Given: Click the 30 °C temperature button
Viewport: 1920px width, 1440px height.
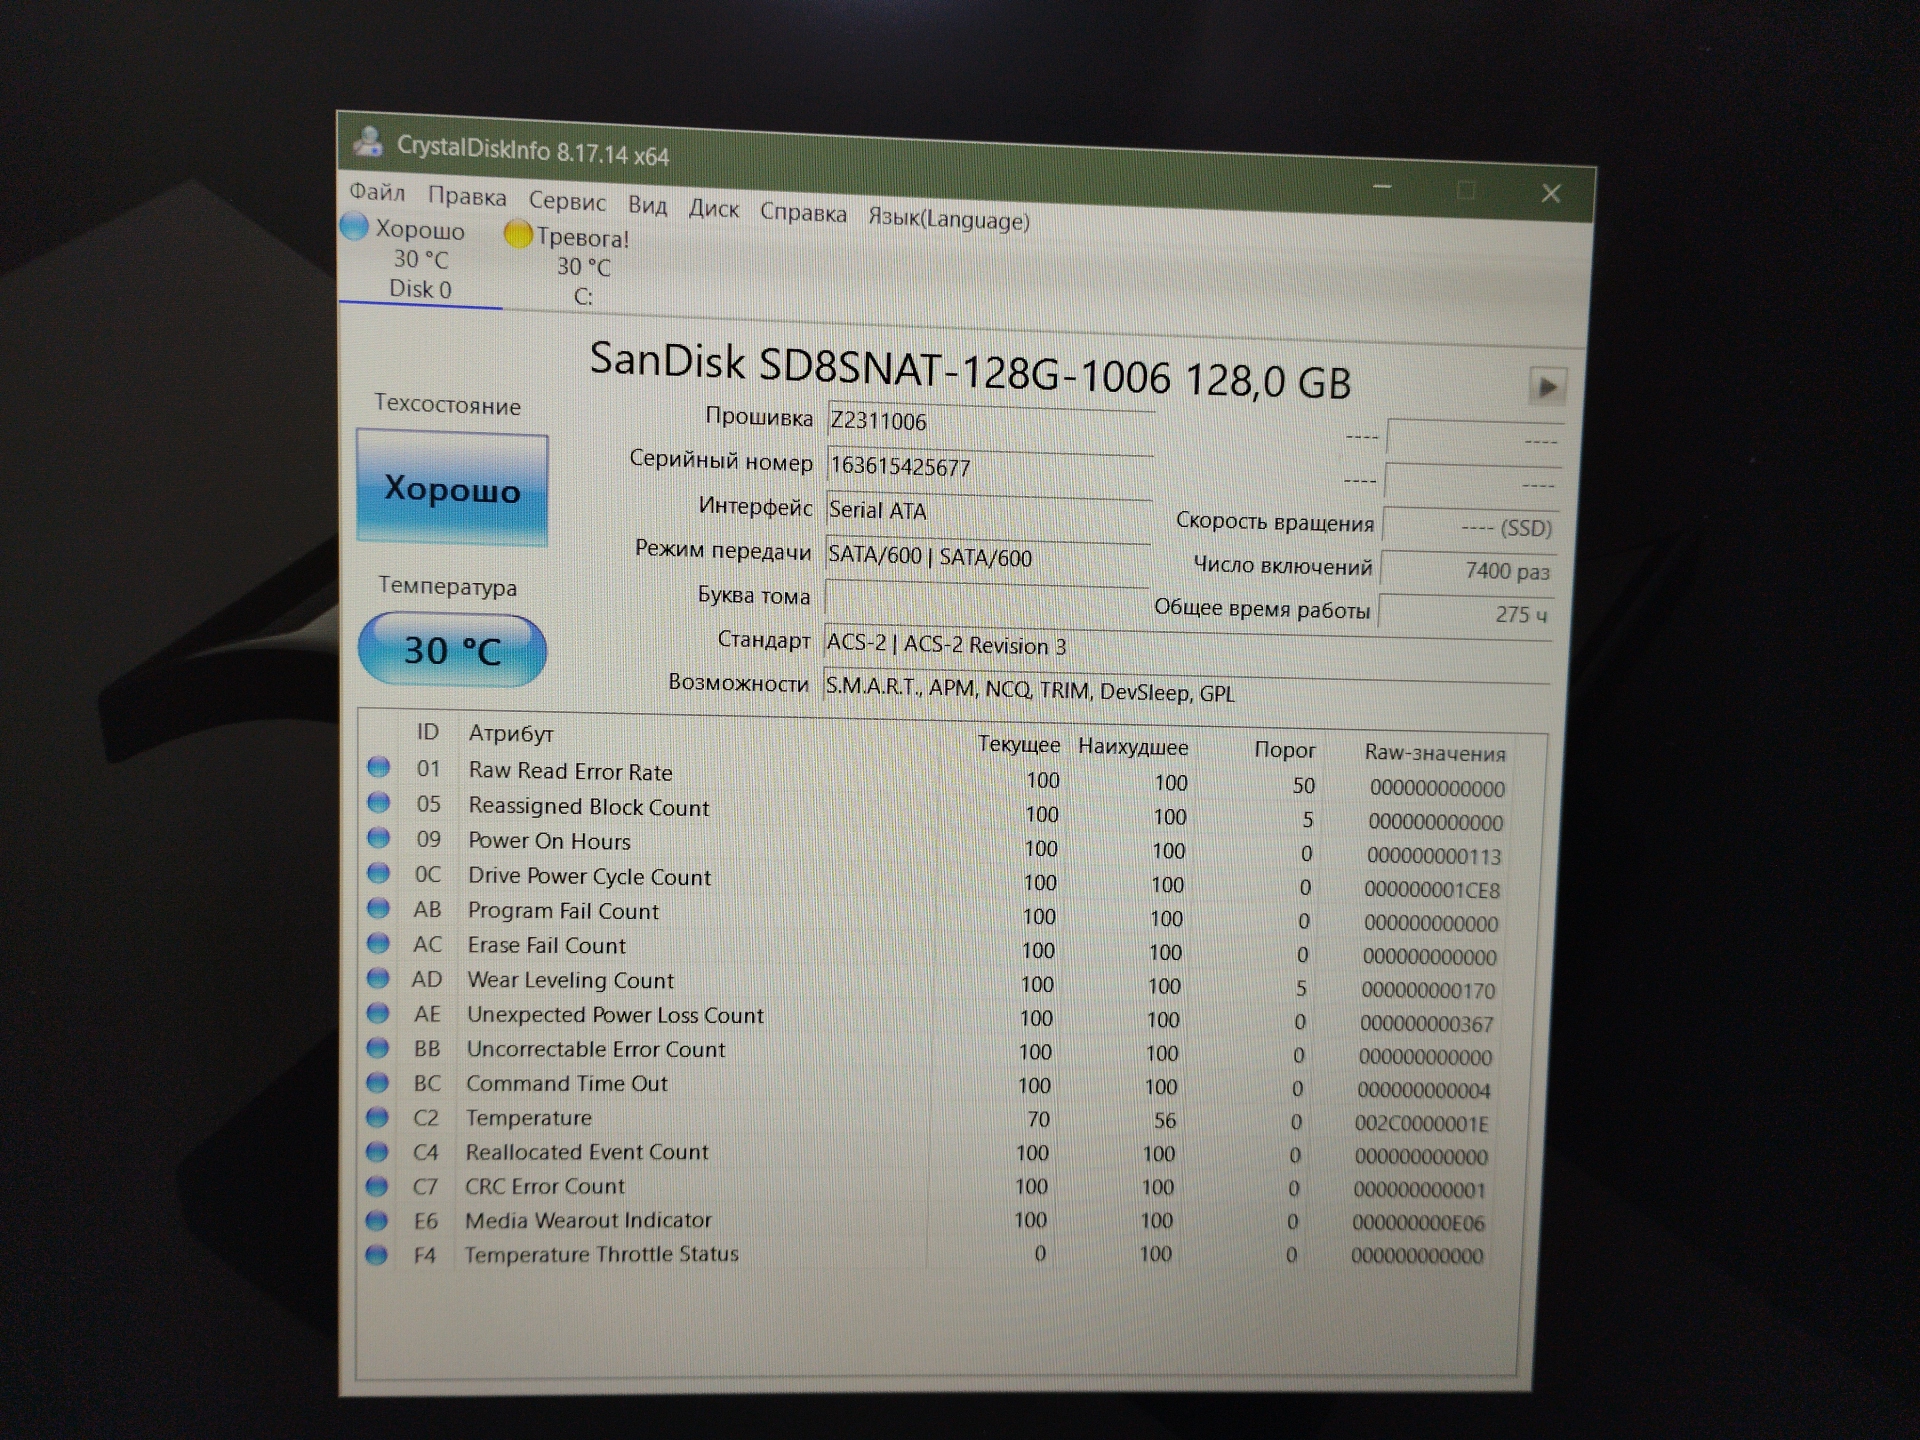Looking at the screenshot, I should click(x=452, y=650).
